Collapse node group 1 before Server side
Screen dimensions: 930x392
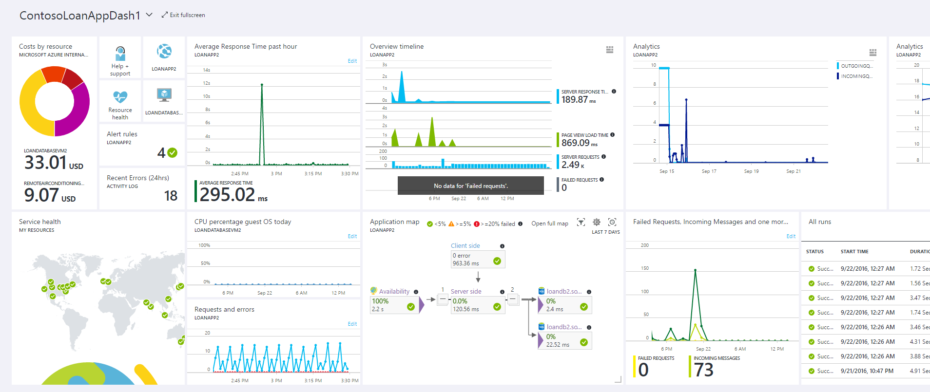(x=442, y=300)
